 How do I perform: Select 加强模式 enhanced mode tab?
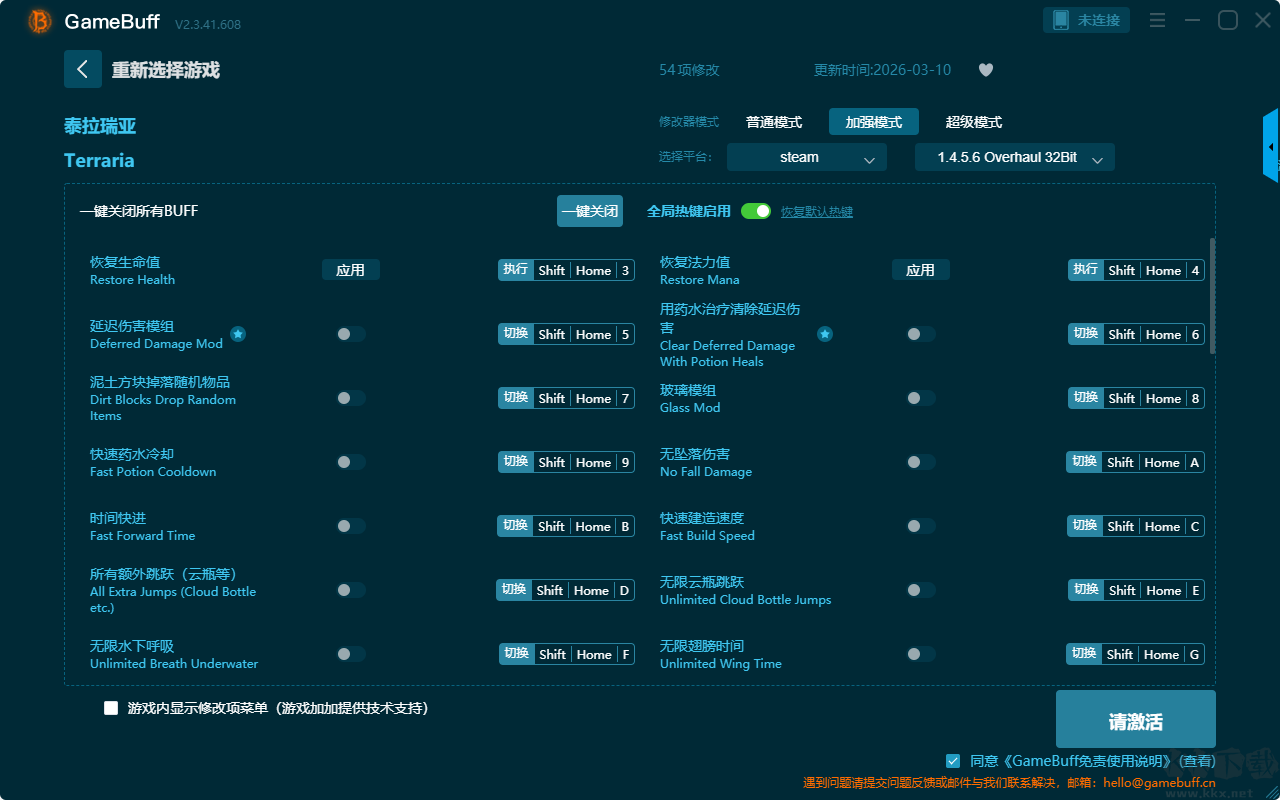(x=874, y=122)
